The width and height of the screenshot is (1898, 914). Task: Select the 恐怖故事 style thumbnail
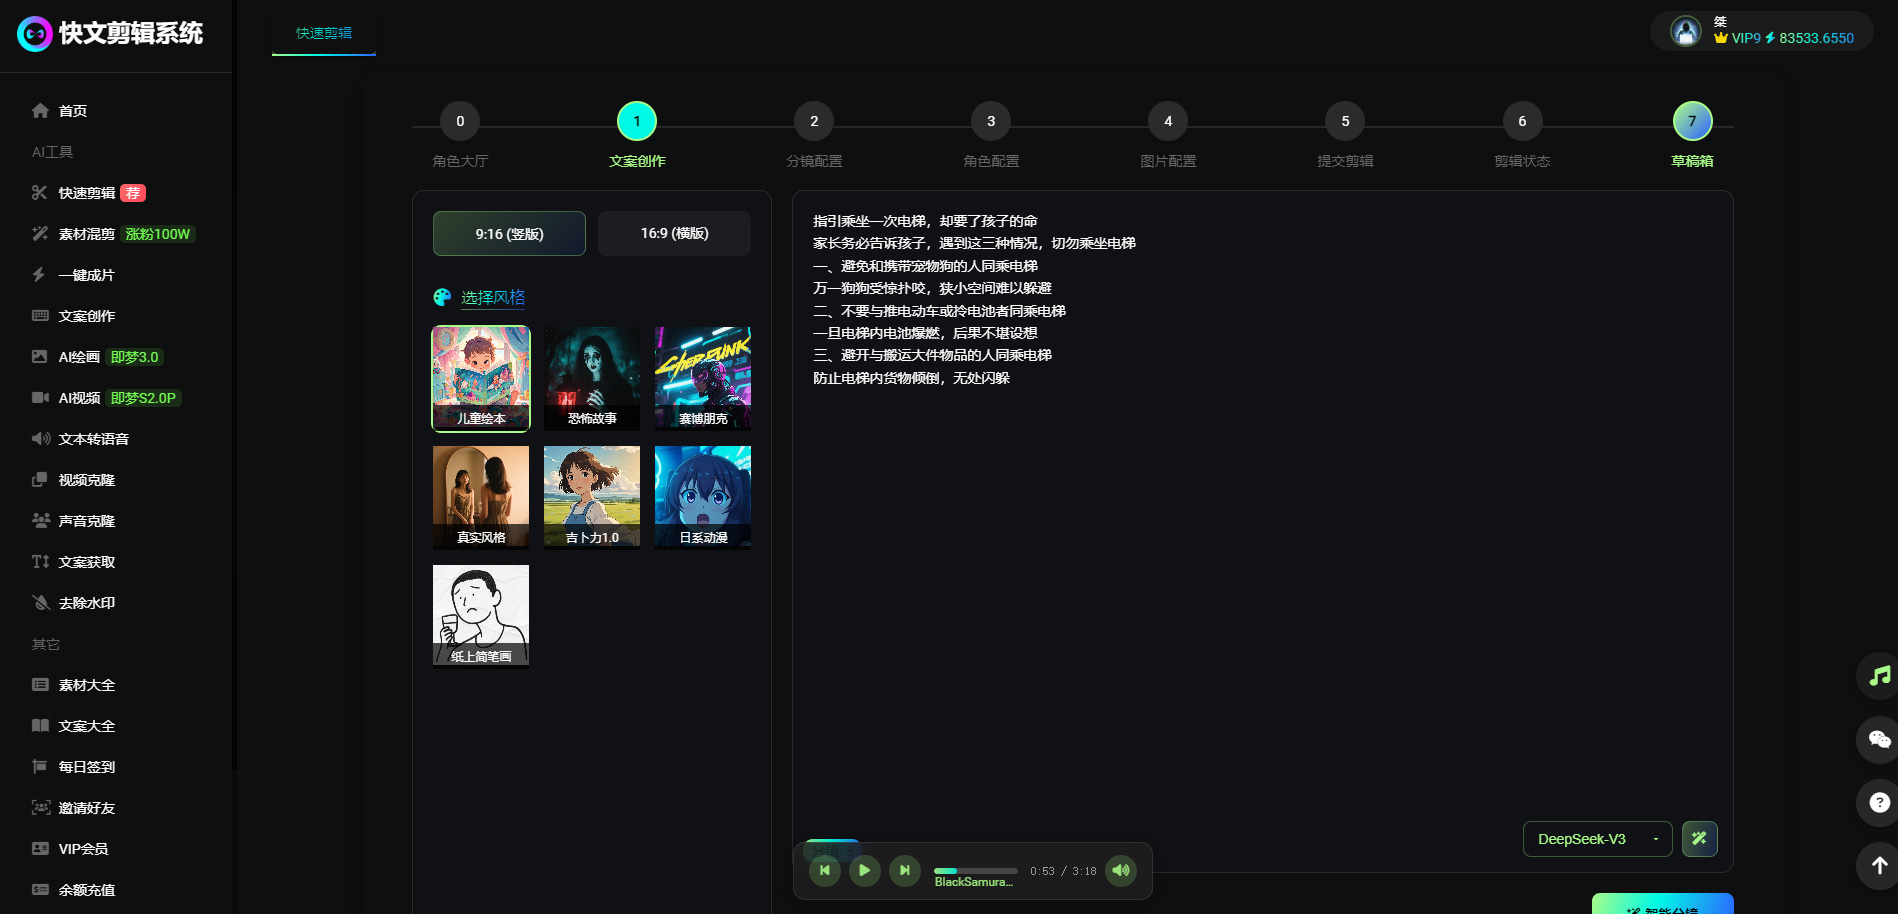point(591,378)
